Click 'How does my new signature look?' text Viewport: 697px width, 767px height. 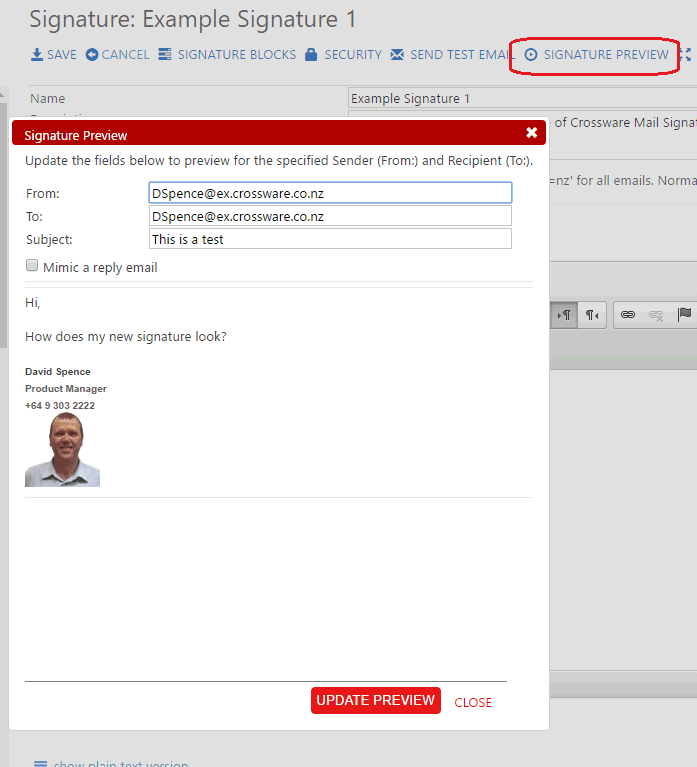pyautogui.click(x=126, y=337)
